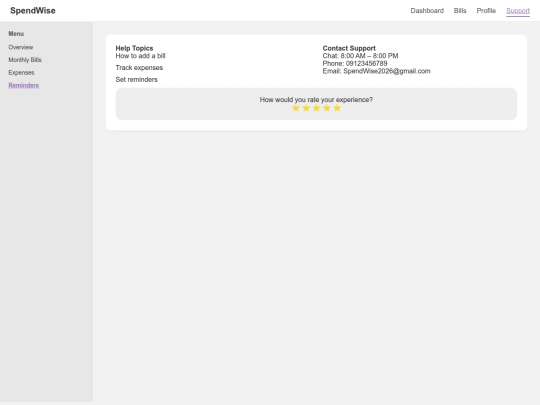Select the second rating star
Viewport: 540px width, 405px height.
306,108
